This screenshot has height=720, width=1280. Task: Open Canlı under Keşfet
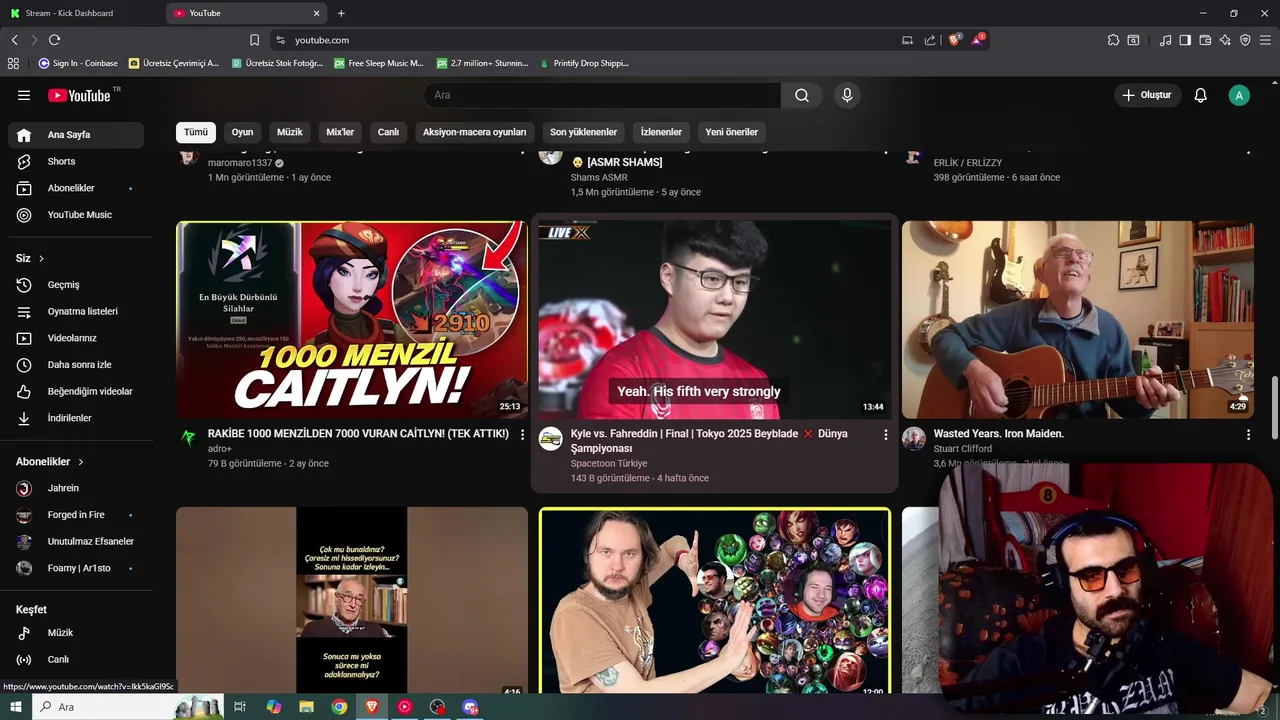76,659
